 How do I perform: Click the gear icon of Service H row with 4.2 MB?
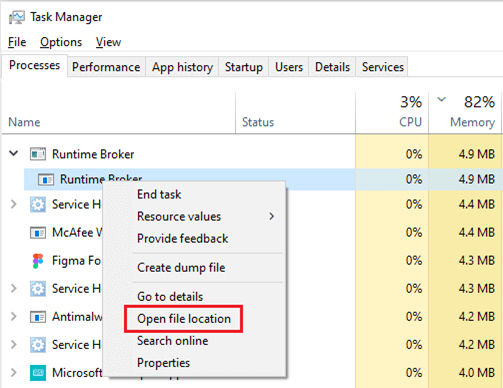pyautogui.click(x=38, y=345)
